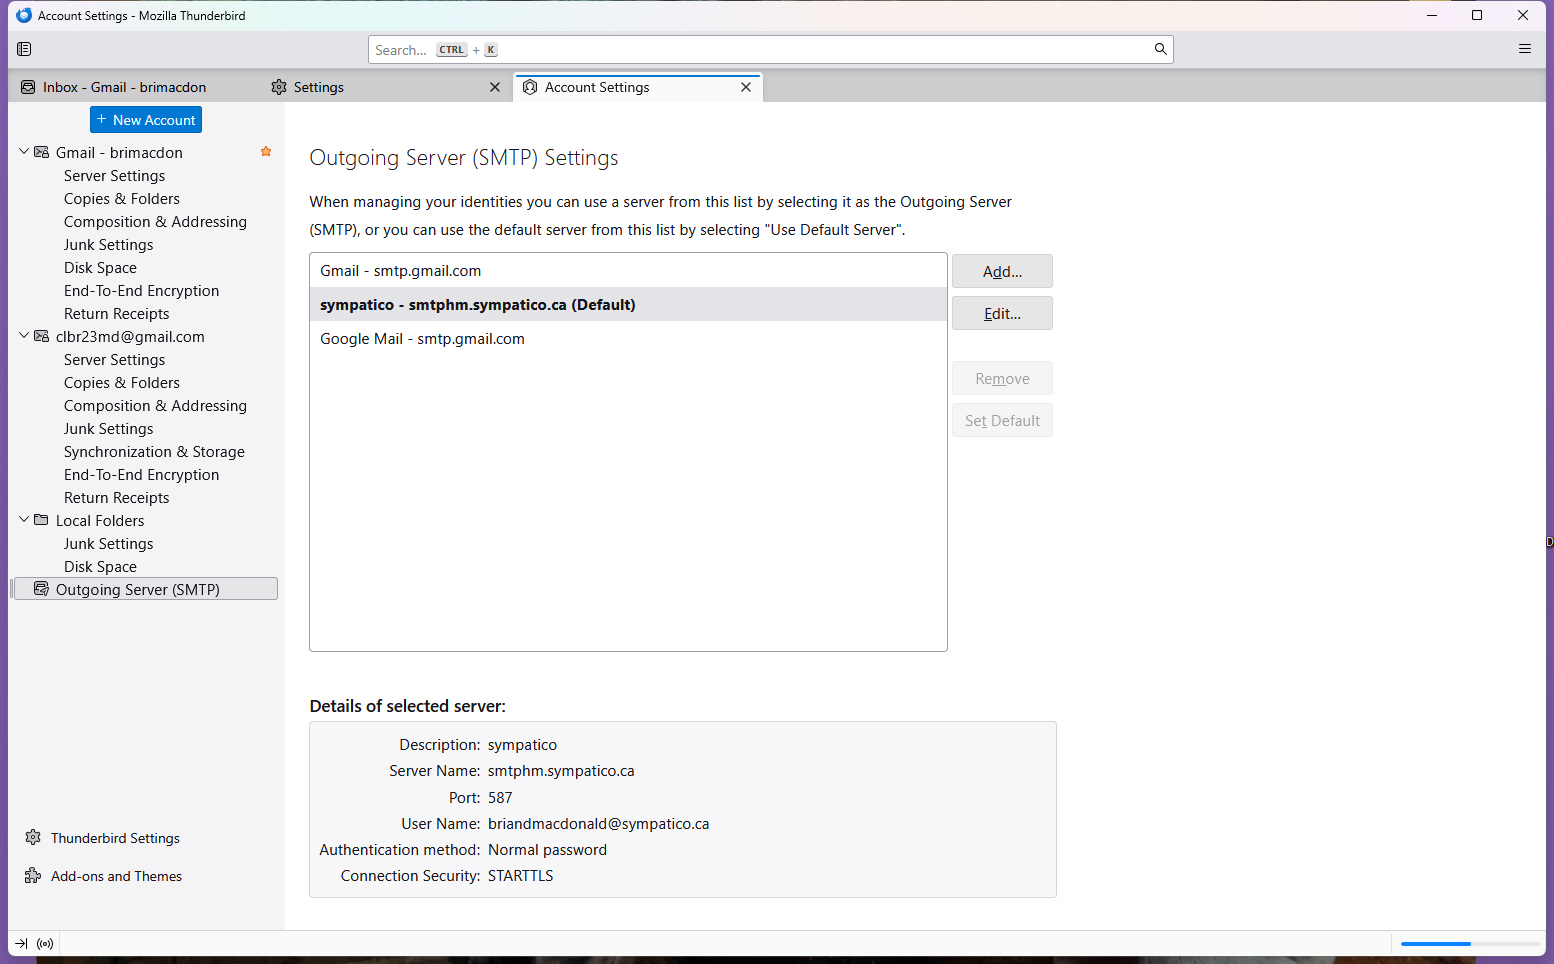Open Thunderbird Settings link
1554x964 pixels.
pyautogui.click(x=115, y=838)
